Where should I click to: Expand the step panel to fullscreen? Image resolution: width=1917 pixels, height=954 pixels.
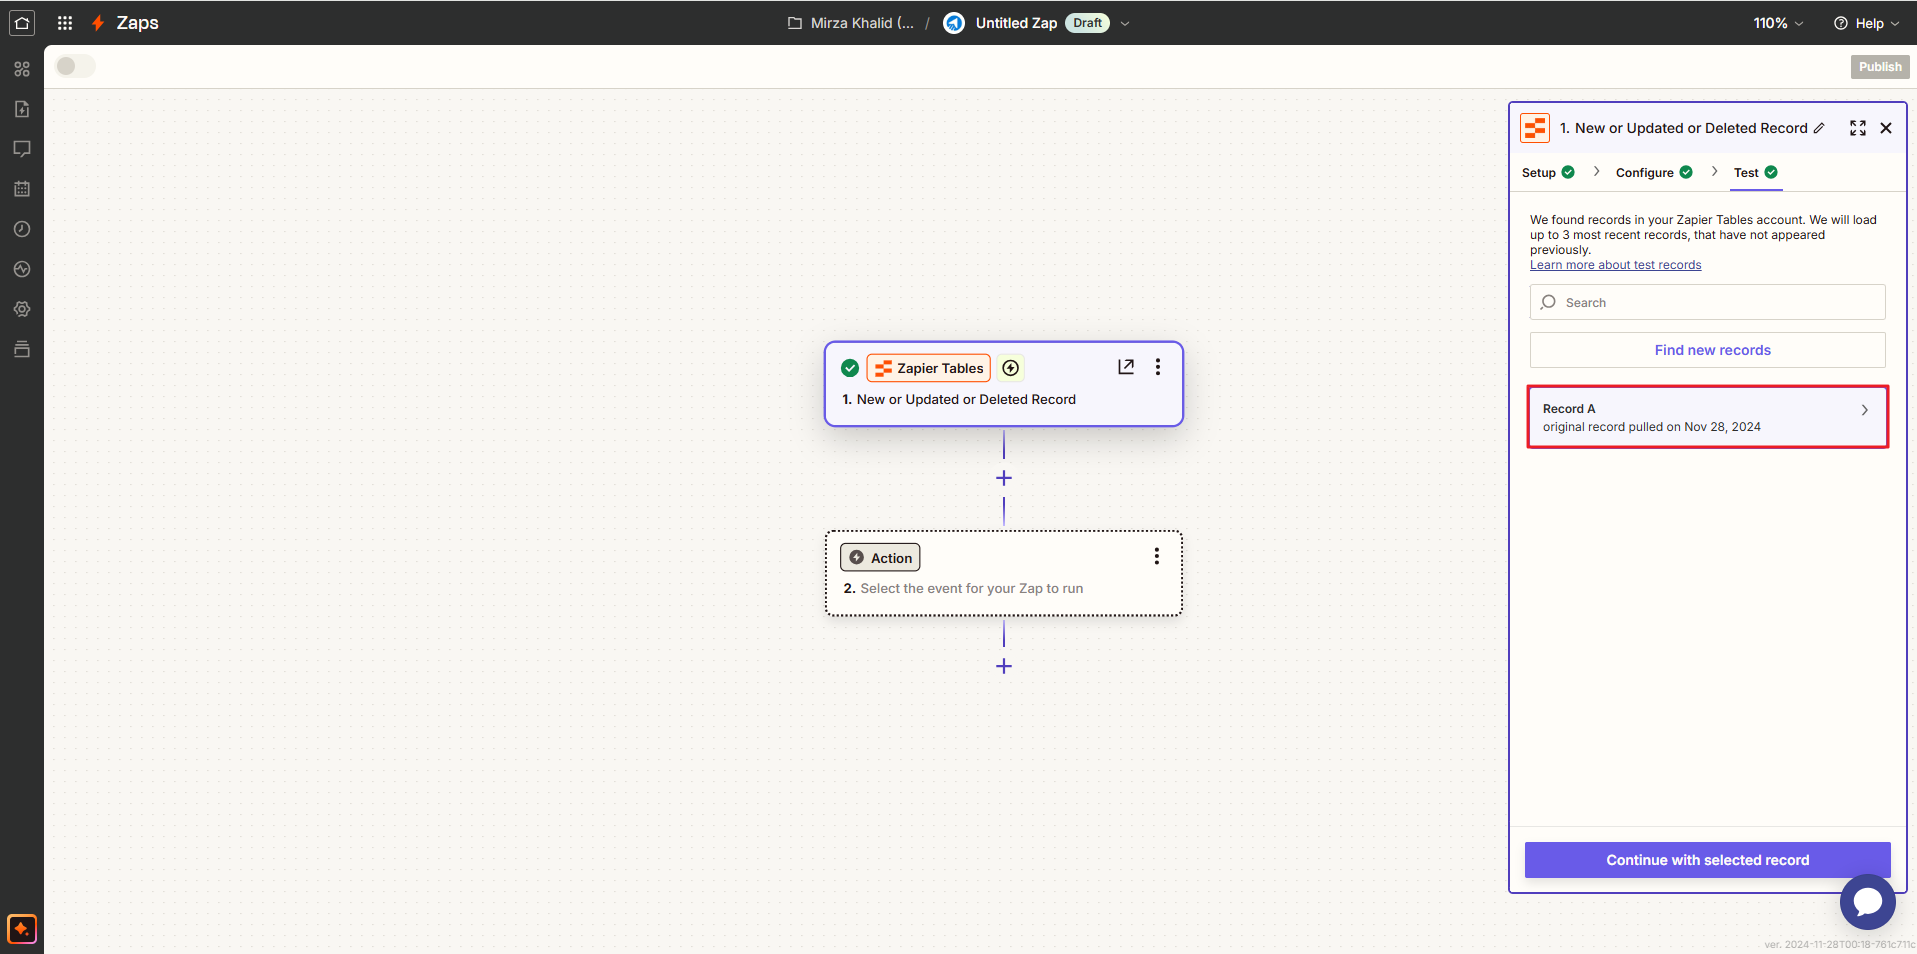[1858, 128]
